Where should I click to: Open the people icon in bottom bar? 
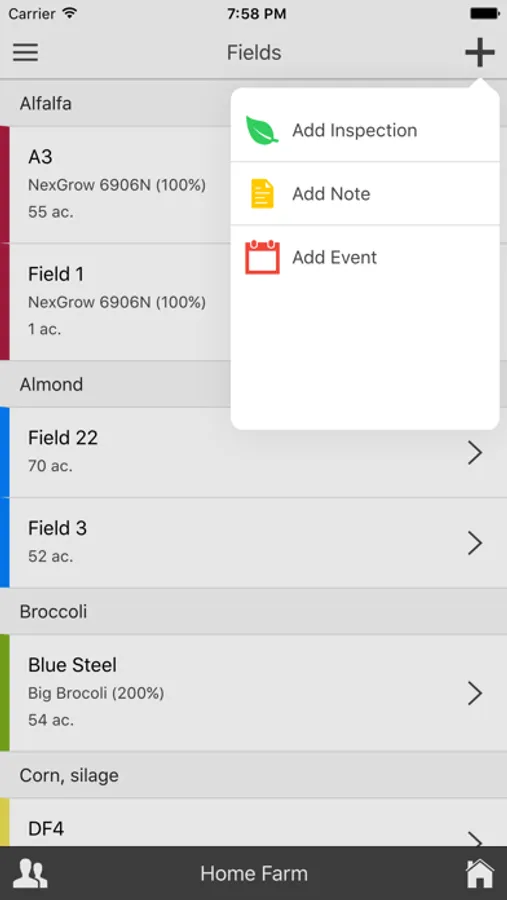click(30, 874)
